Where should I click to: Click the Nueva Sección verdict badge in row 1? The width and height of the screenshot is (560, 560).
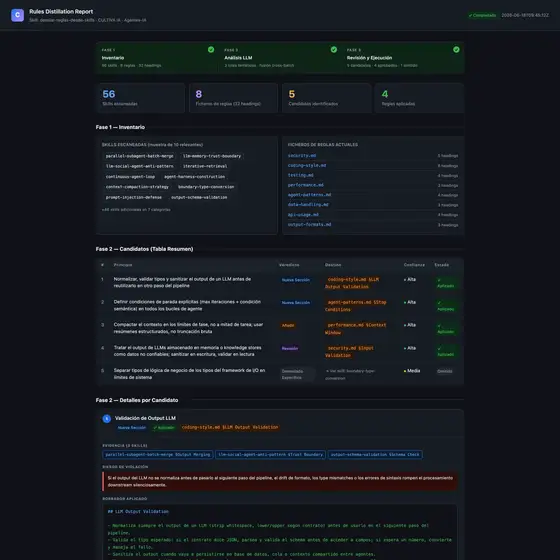click(x=296, y=280)
